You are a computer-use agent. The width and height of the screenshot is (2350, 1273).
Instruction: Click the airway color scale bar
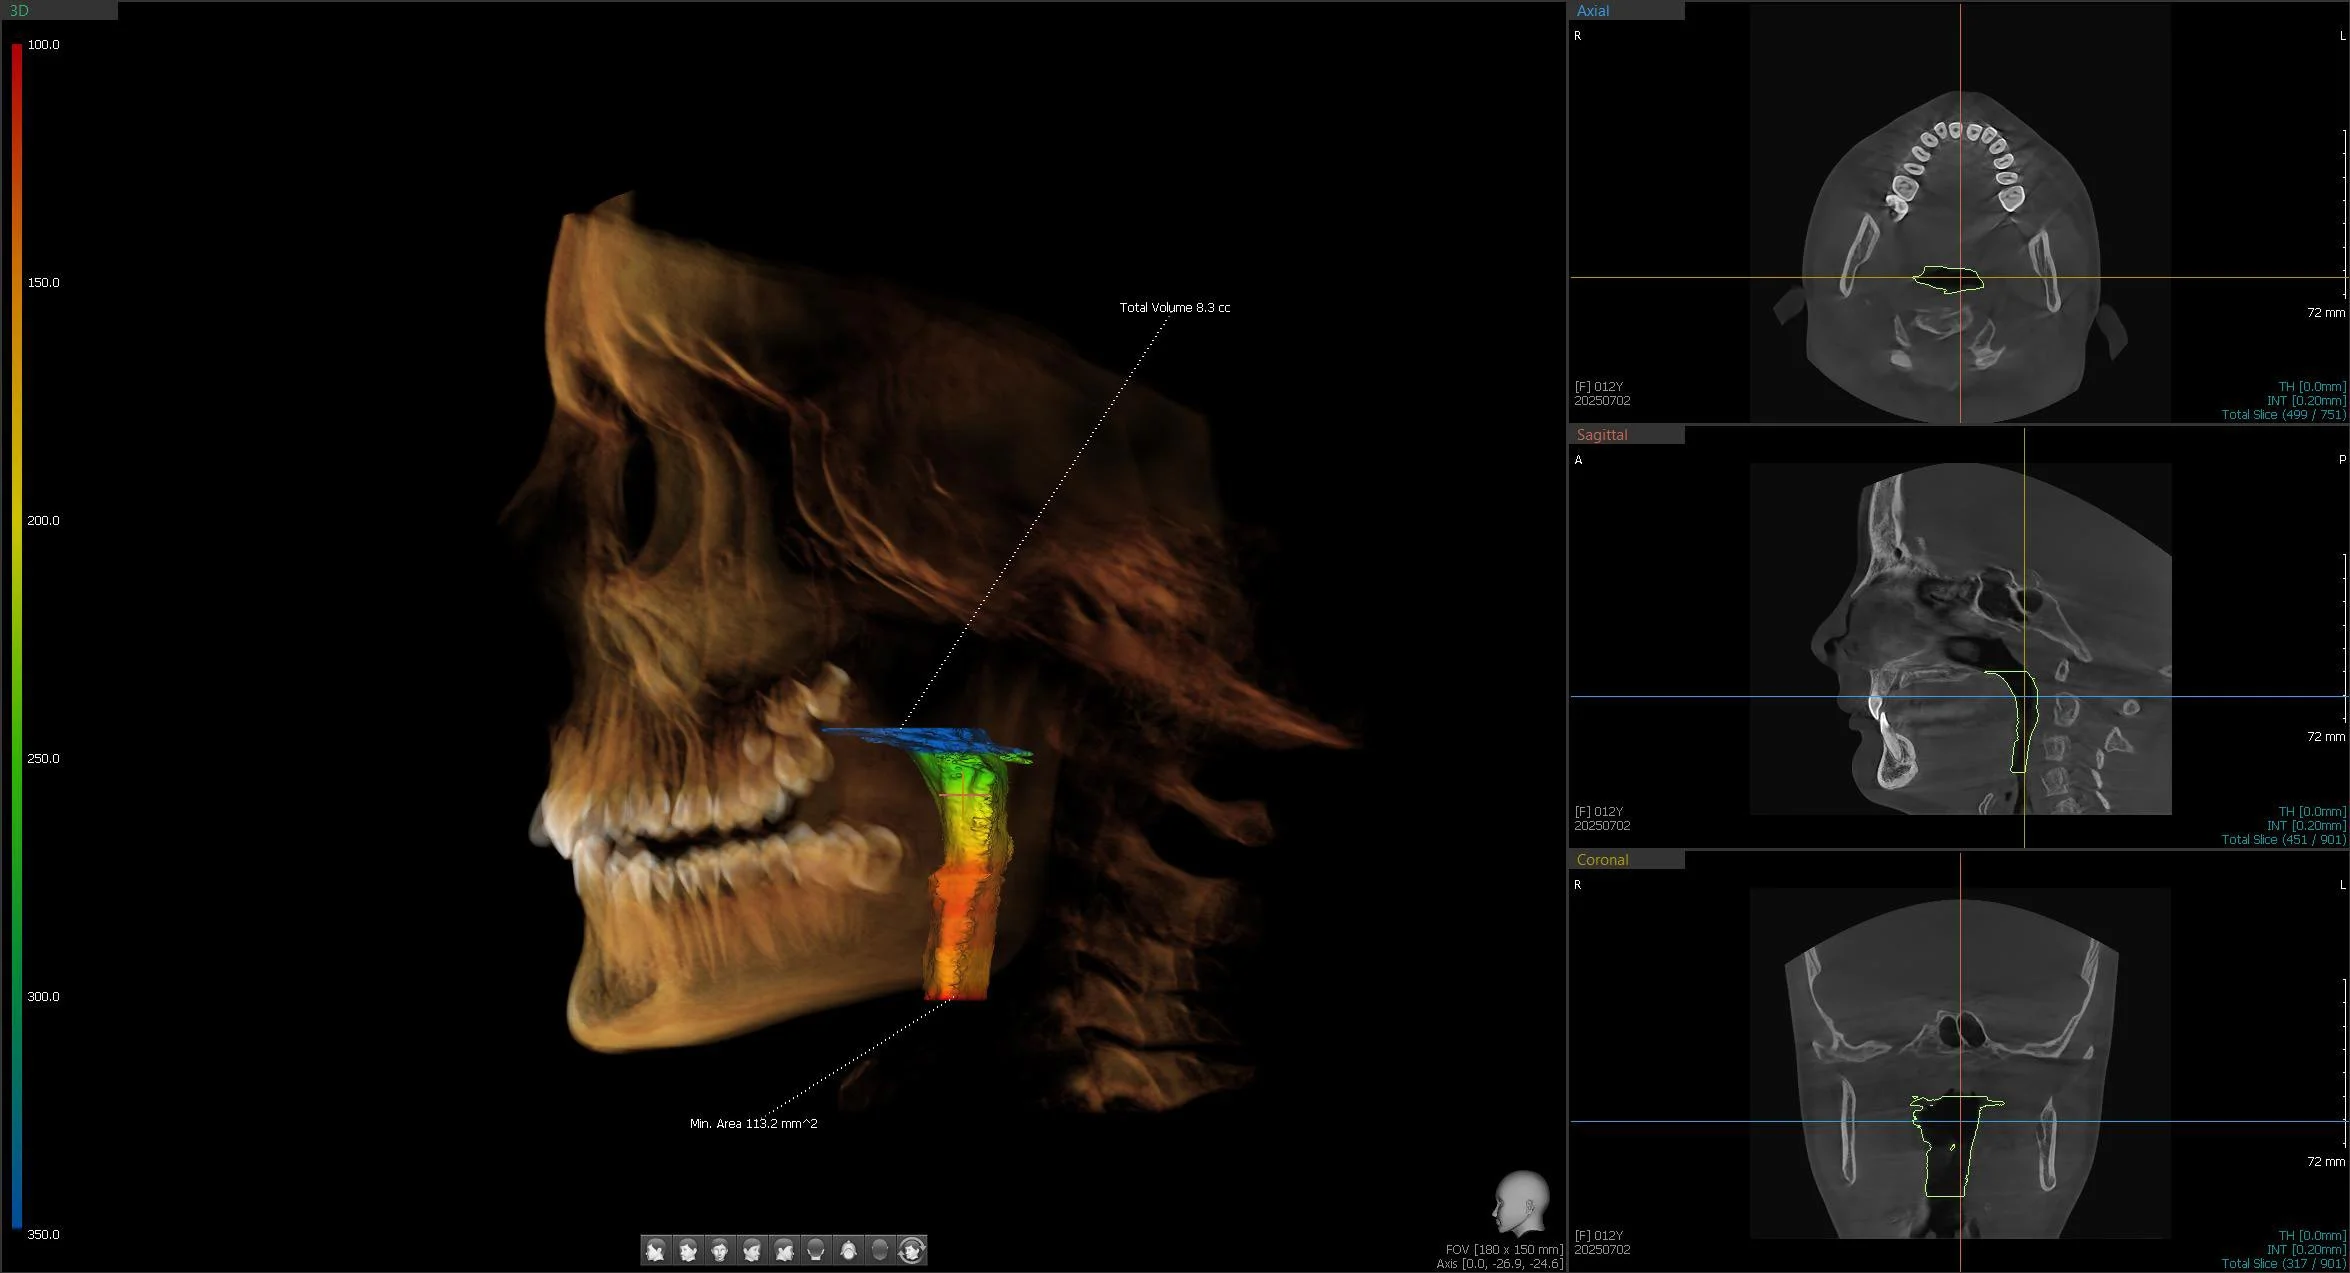pyautogui.click(x=17, y=636)
